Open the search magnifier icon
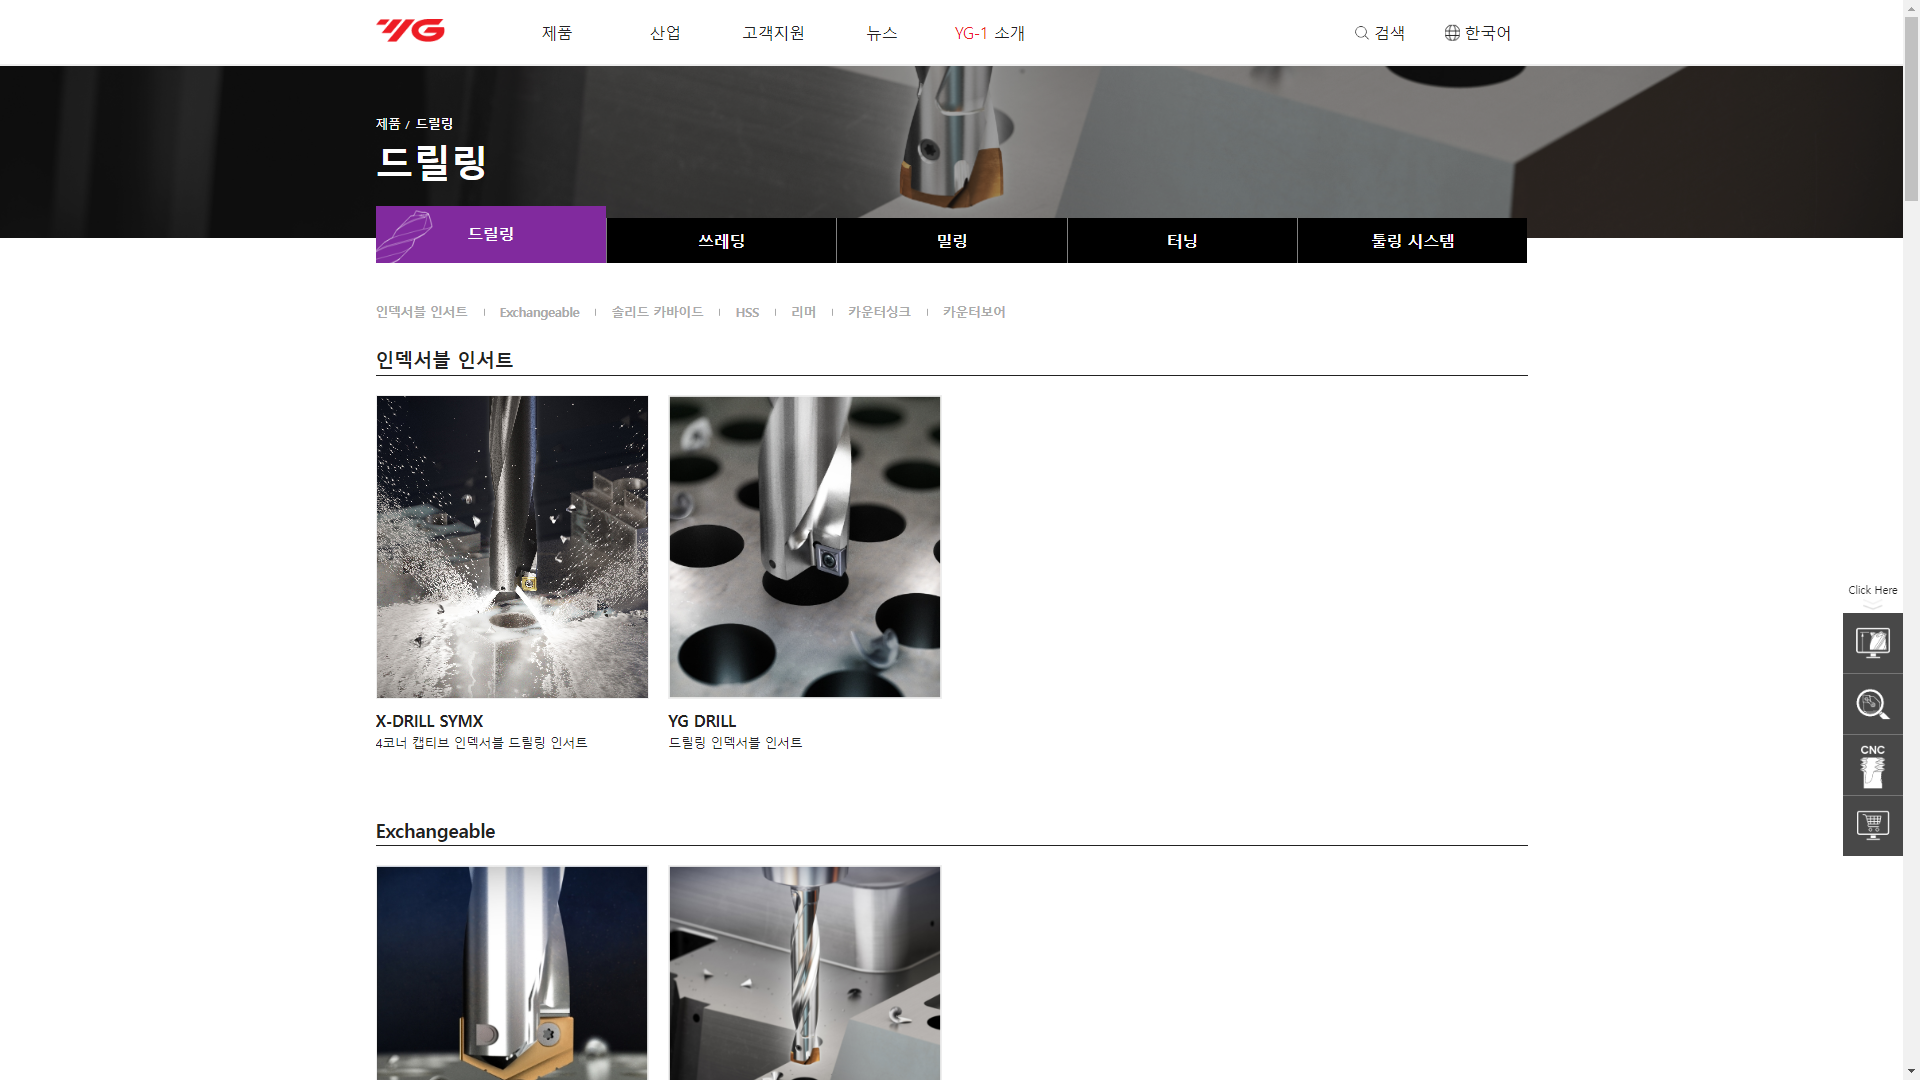This screenshot has height=1080, width=1920. pos(1361,33)
